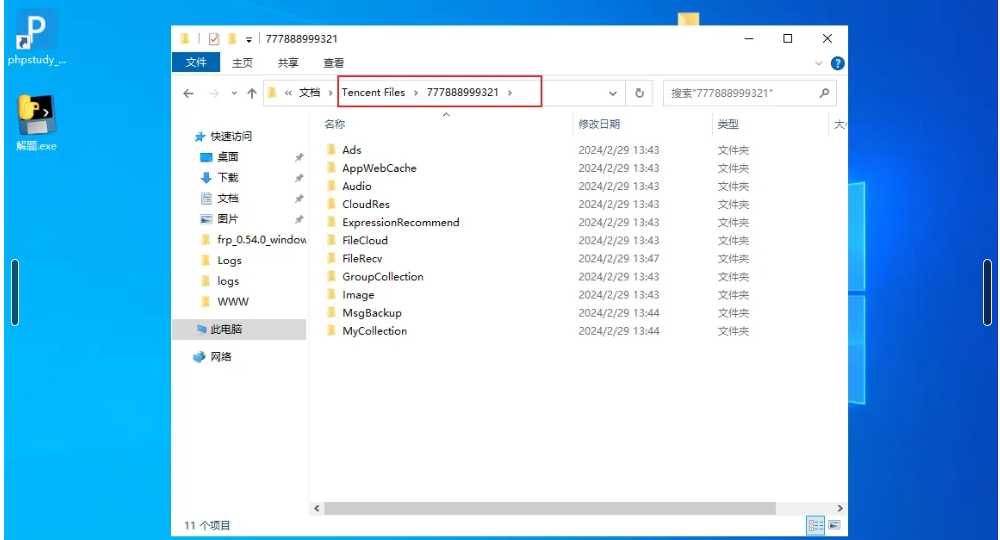
Task: Open the customize quick access toolbar dropdown
Action: [x=249, y=40]
